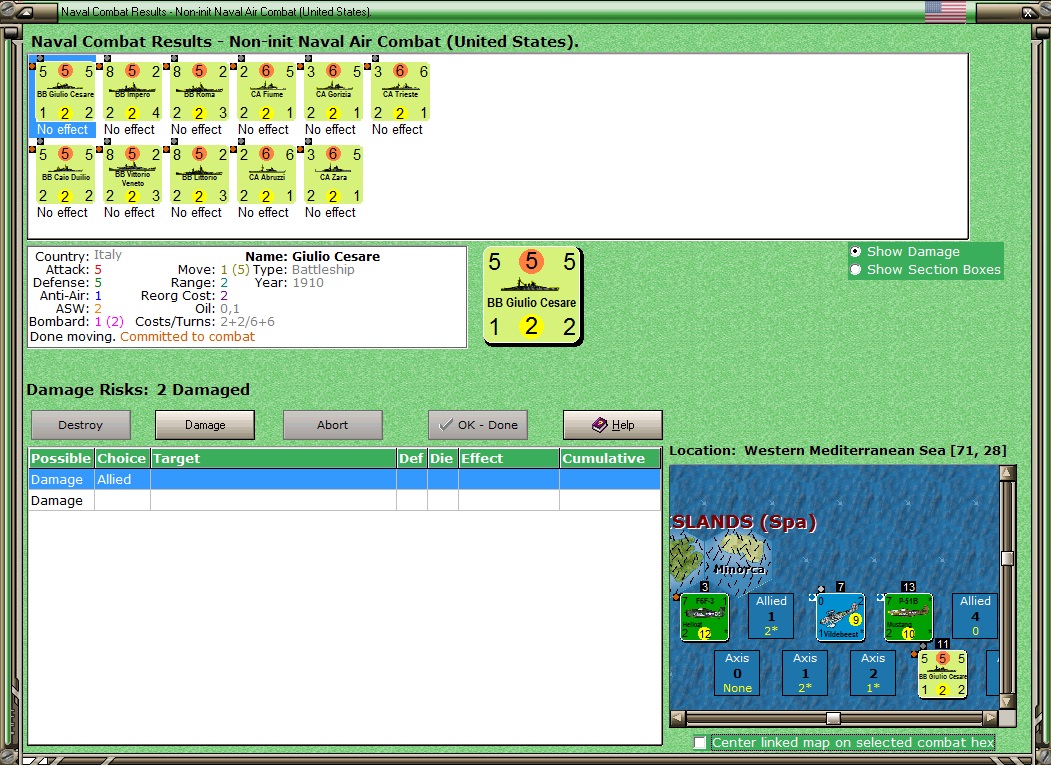Click the Destroy button
1051x765 pixels.
click(80, 425)
